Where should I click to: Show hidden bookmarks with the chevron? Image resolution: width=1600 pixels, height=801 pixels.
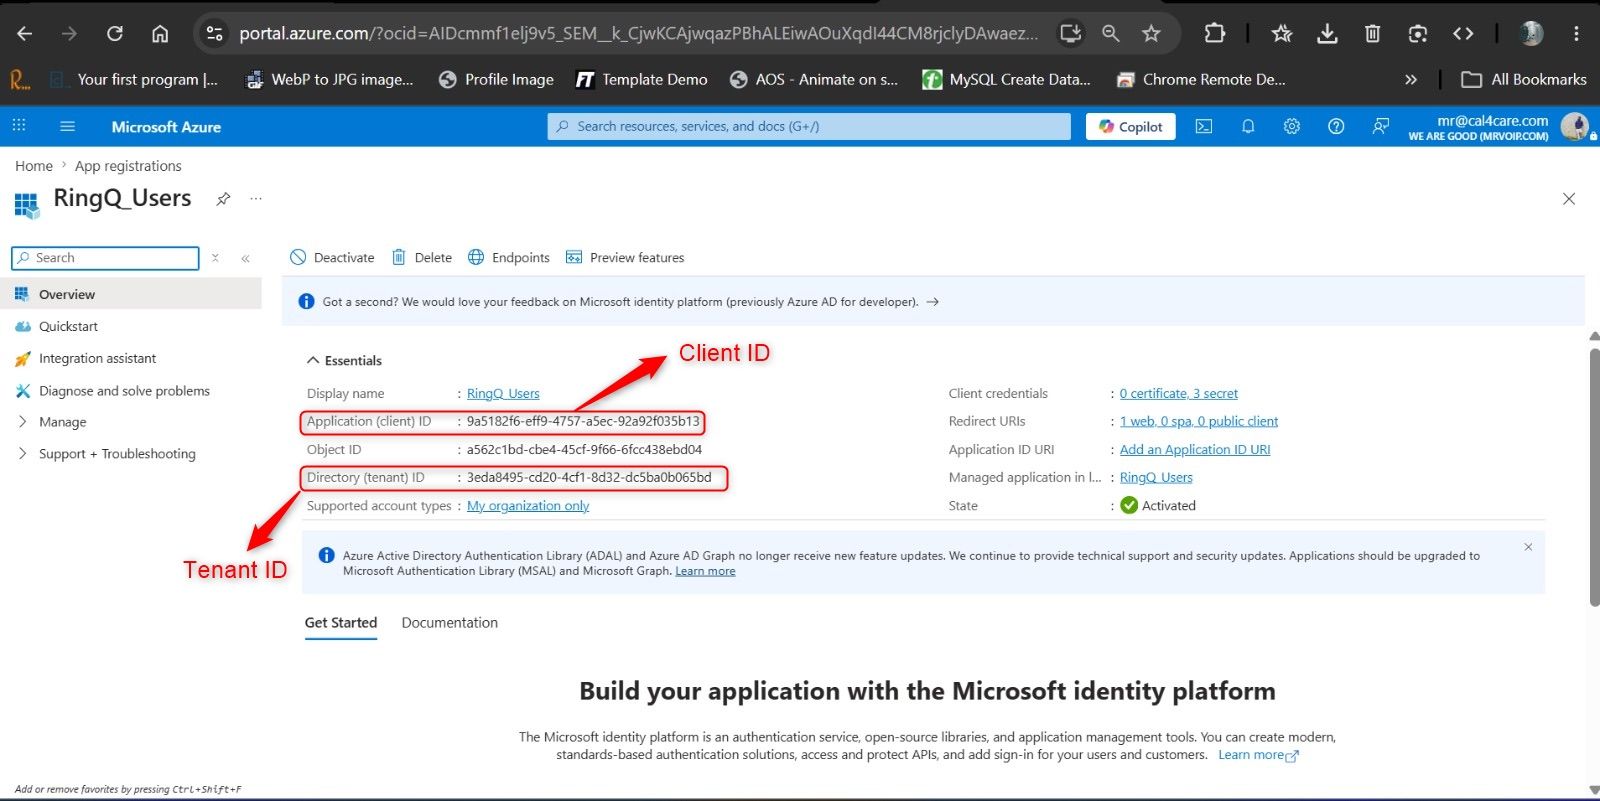point(1411,80)
